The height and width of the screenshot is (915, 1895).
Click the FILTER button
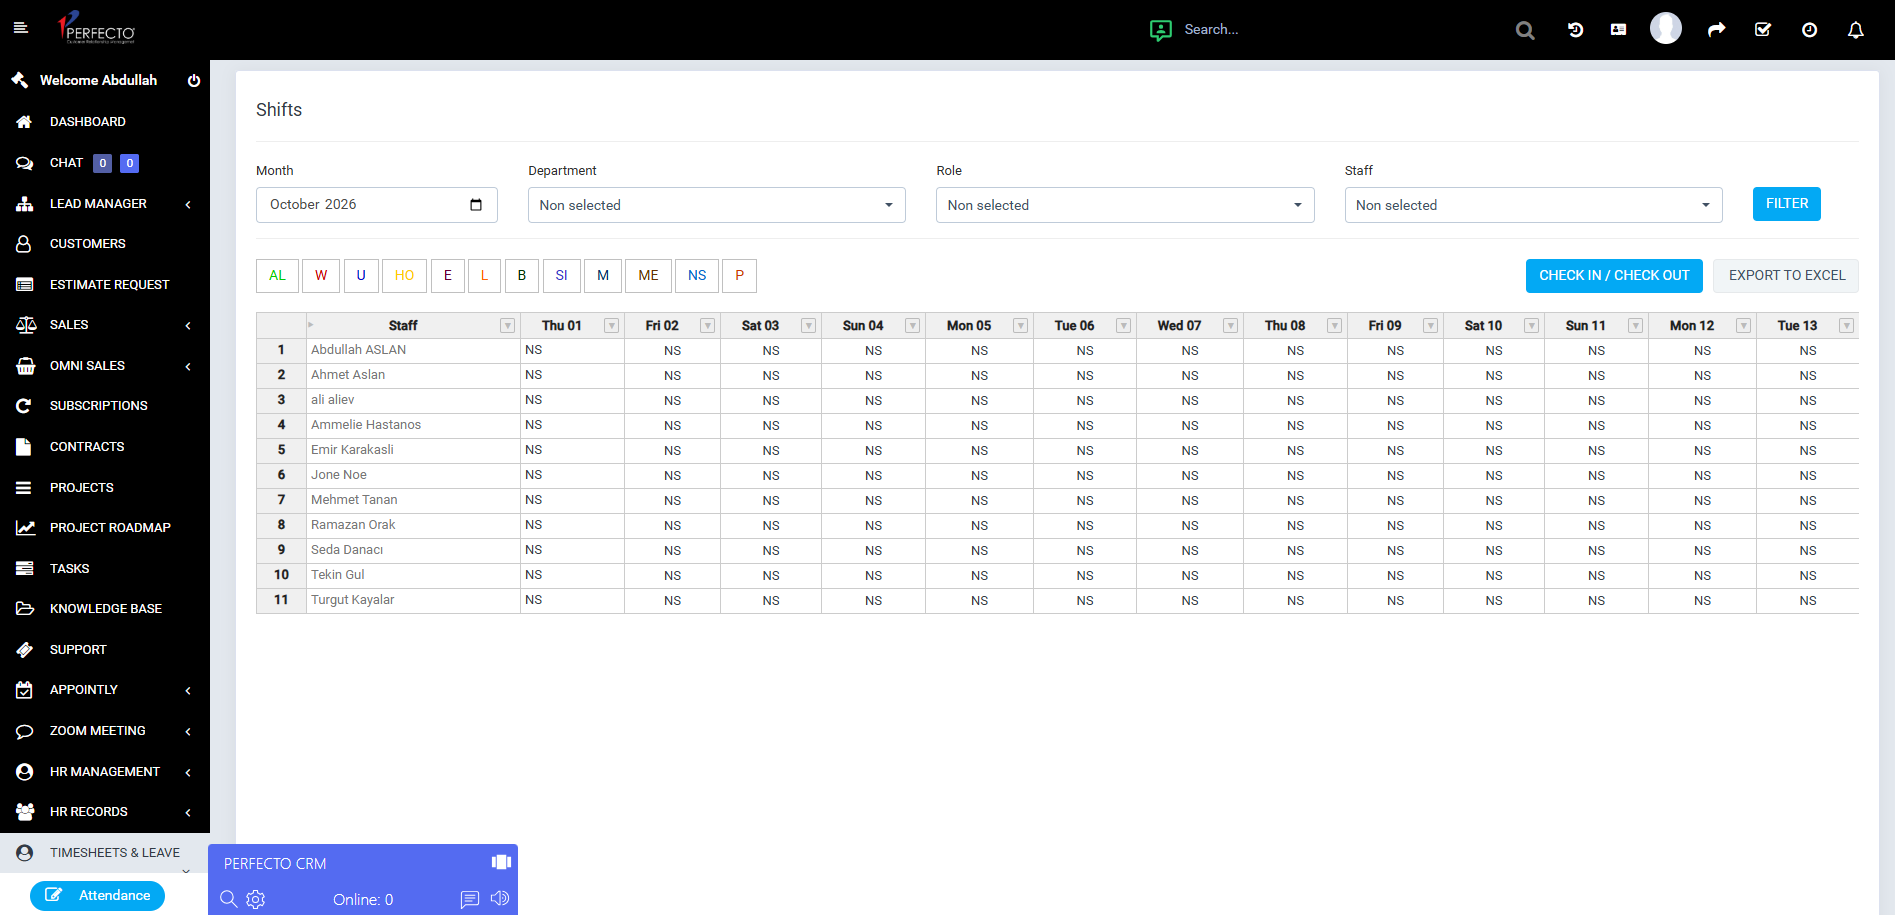(1787, 204)
